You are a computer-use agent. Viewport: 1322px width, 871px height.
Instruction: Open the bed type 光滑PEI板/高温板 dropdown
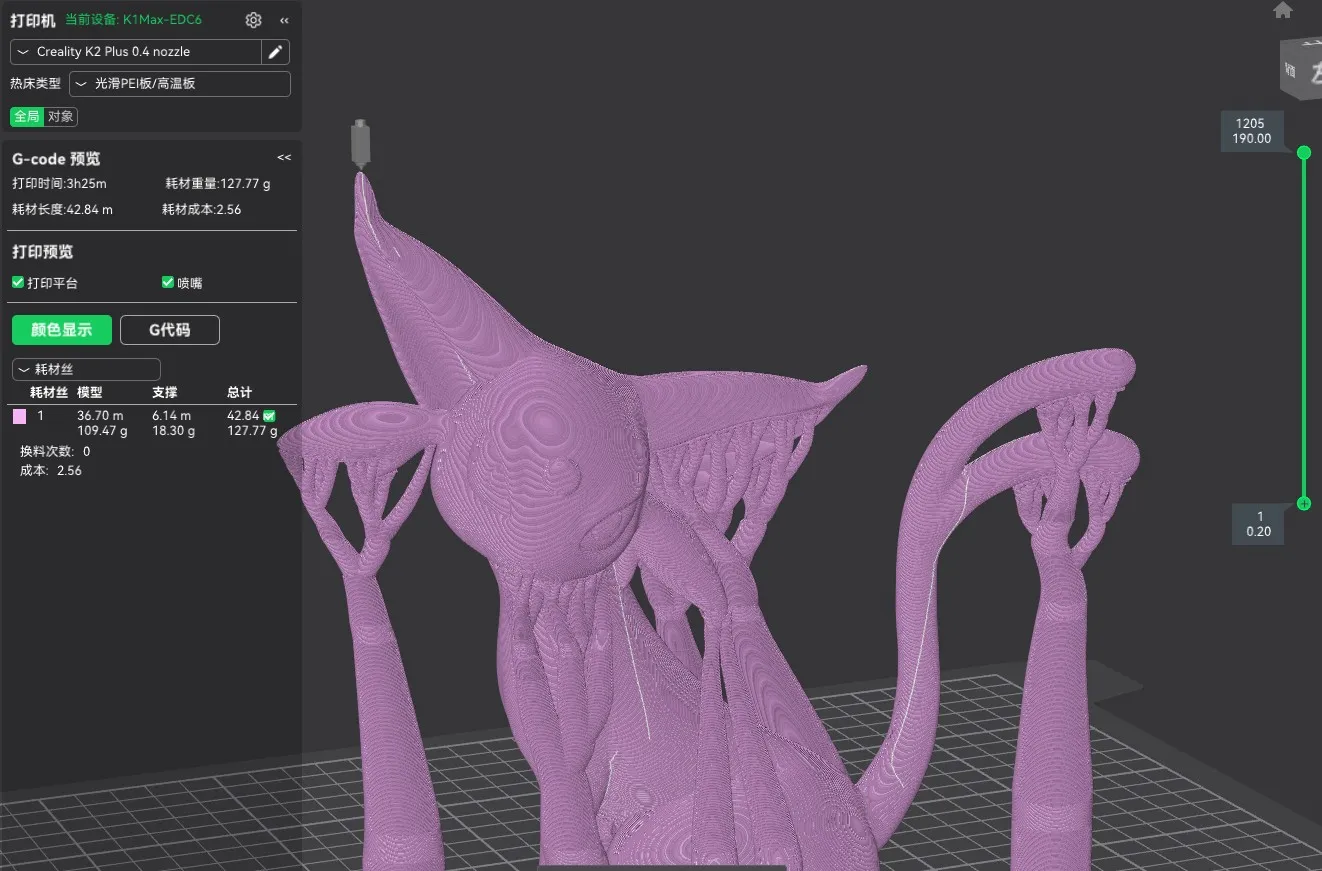tap(180, 84)
